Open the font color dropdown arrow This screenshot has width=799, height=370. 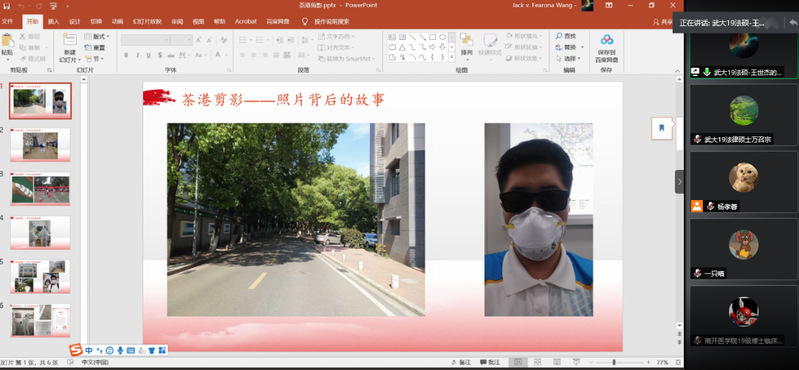226,55
